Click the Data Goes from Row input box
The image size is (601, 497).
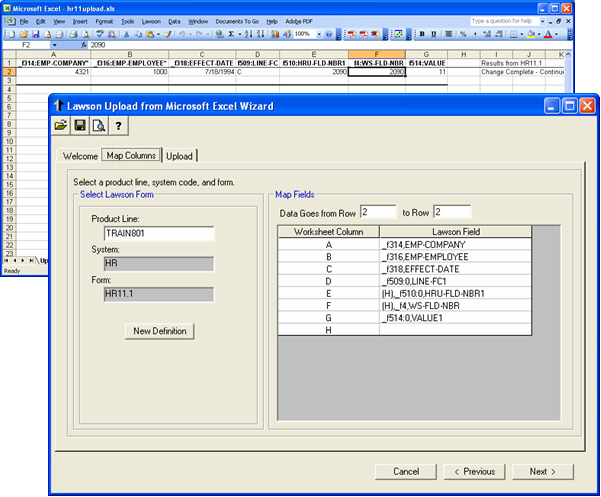point(378,212)
